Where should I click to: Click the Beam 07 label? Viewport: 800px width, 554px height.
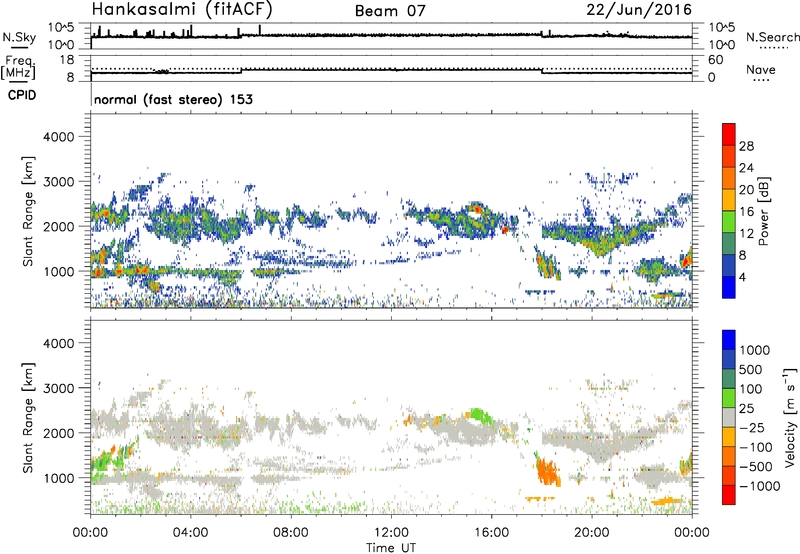pyautogui.click(x=390, y=11)
